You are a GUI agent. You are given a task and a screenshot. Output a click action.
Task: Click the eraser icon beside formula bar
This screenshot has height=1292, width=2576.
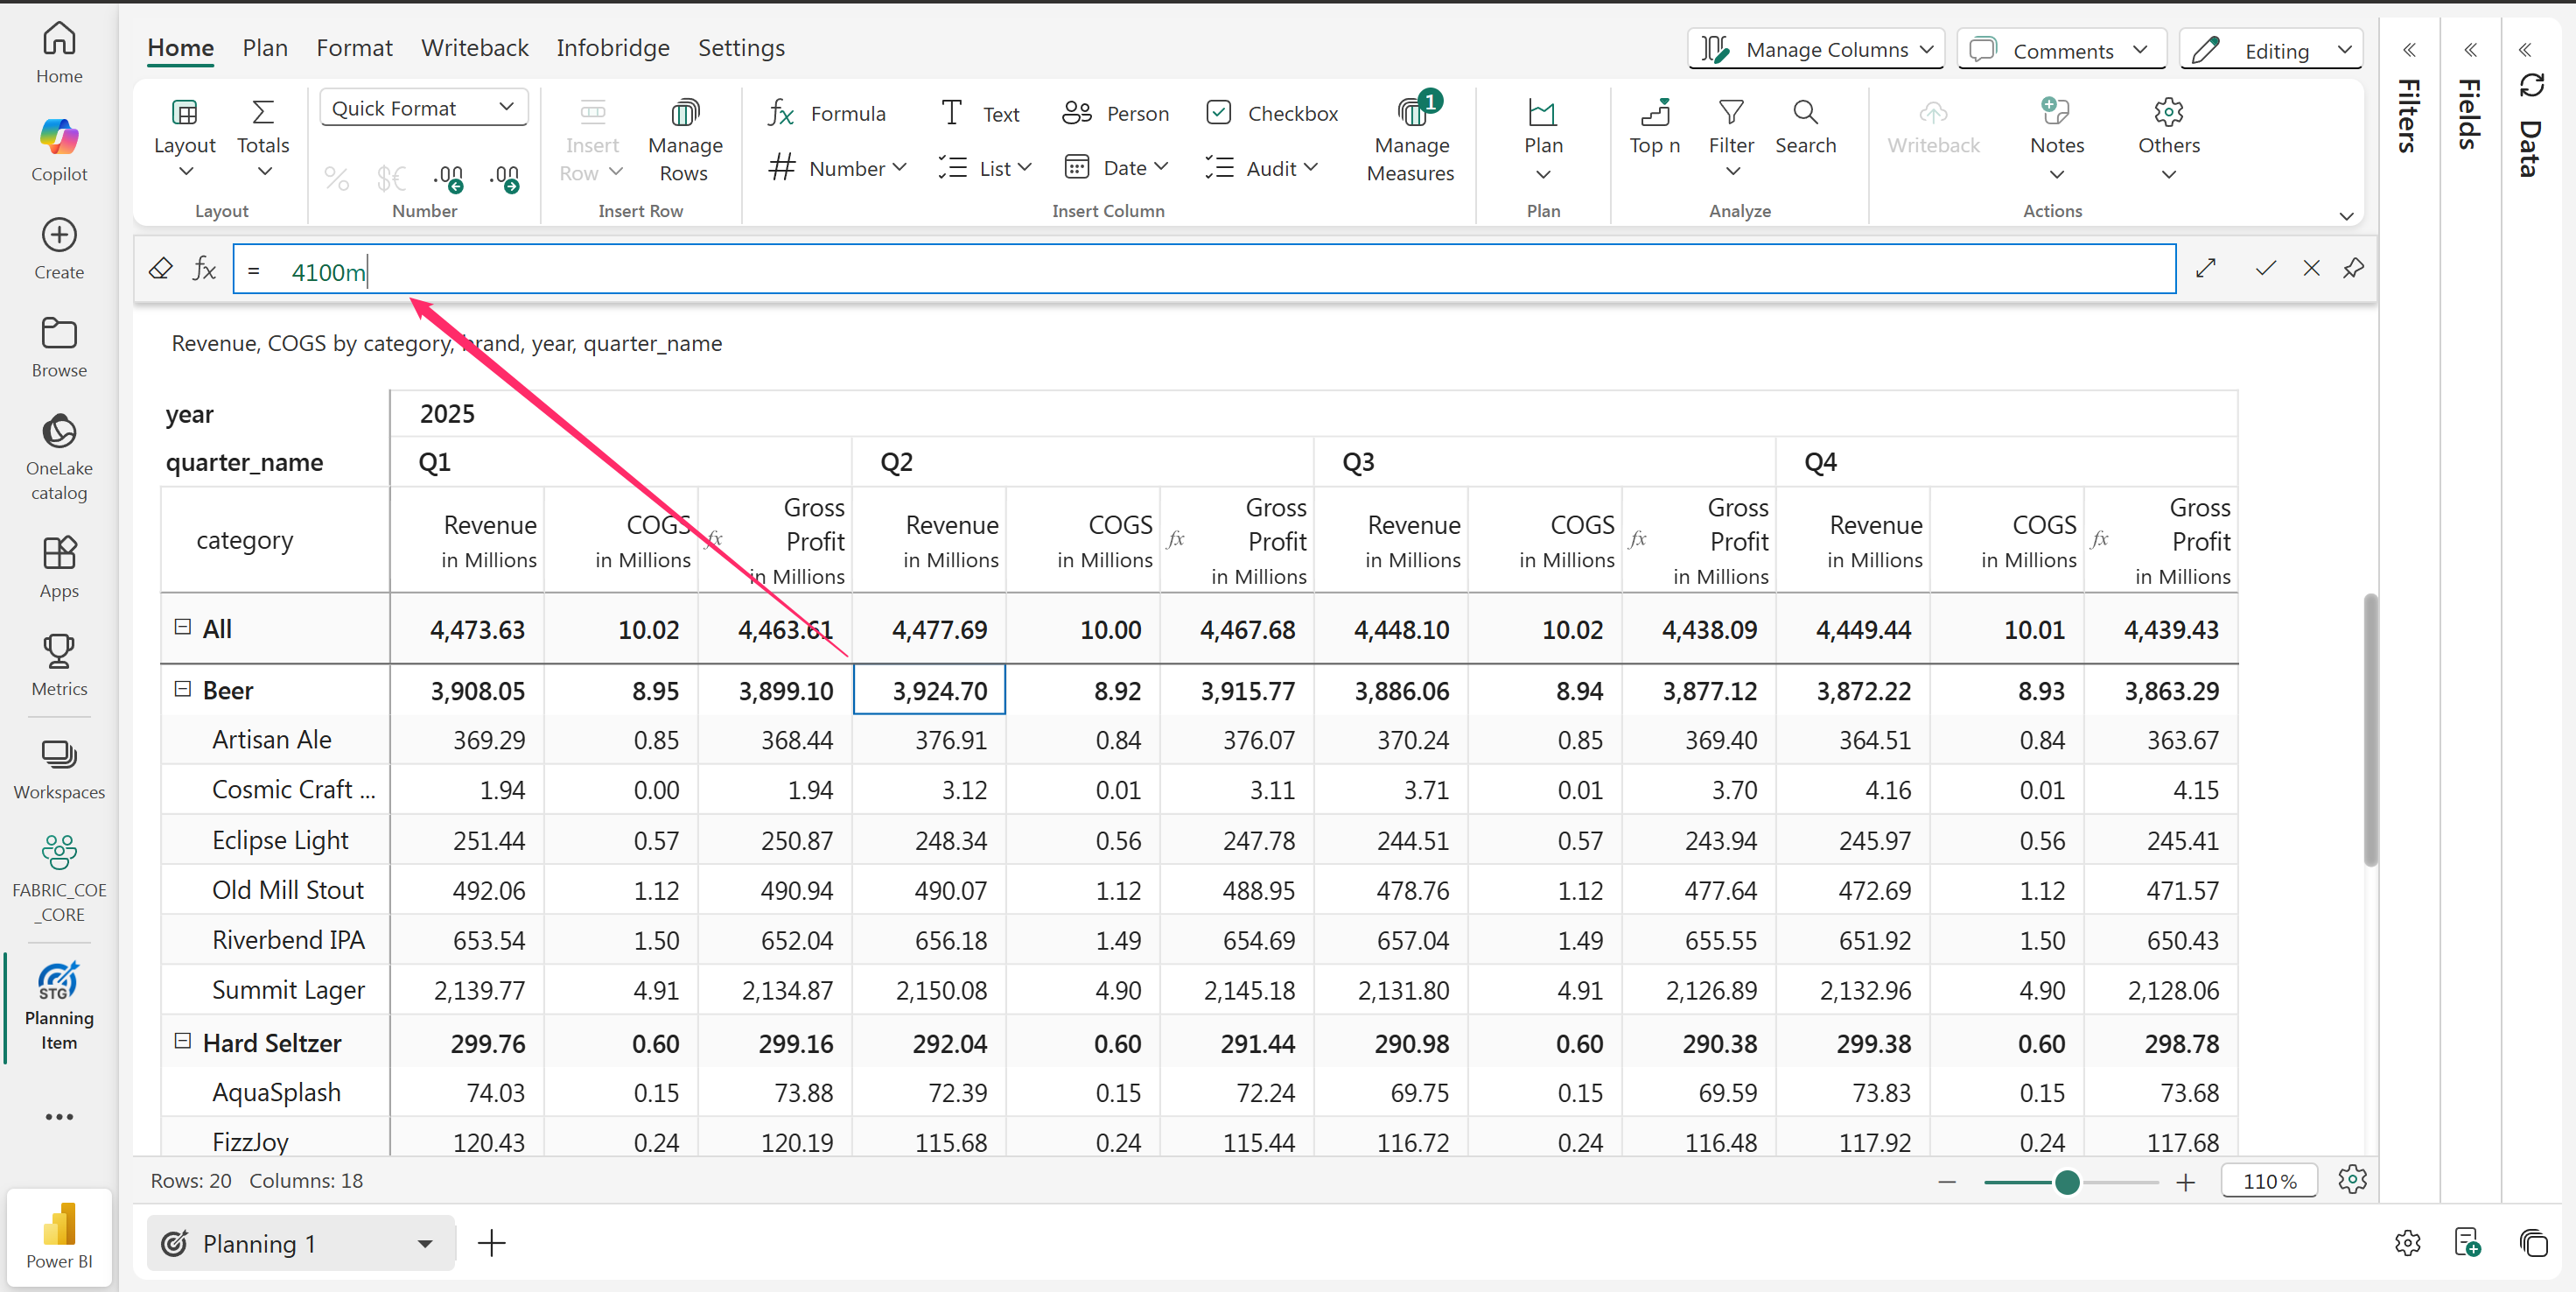pos(160,268)
